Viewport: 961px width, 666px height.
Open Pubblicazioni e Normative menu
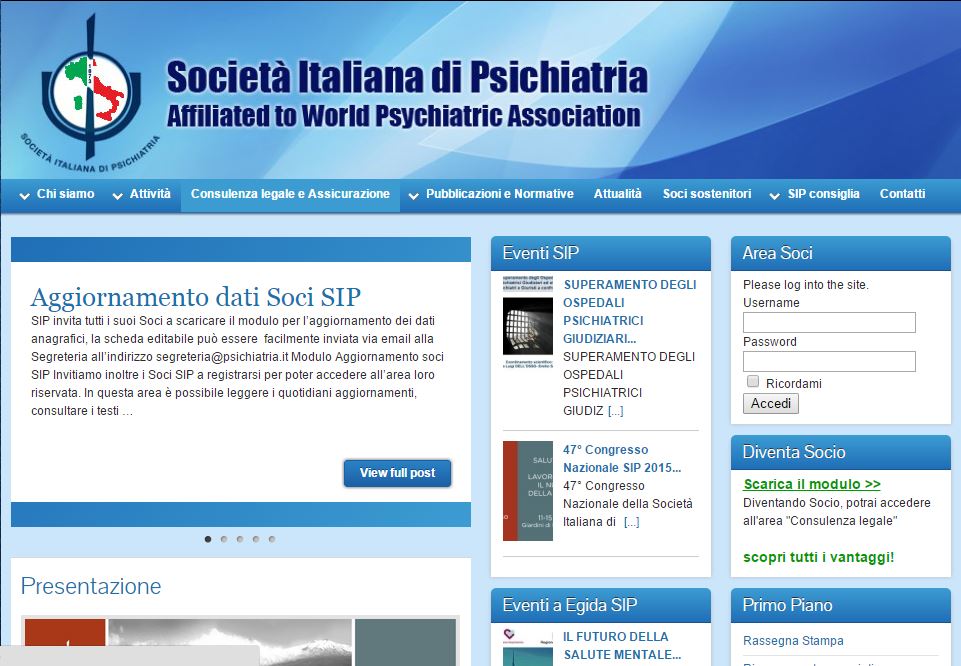(x=499, y=194)
